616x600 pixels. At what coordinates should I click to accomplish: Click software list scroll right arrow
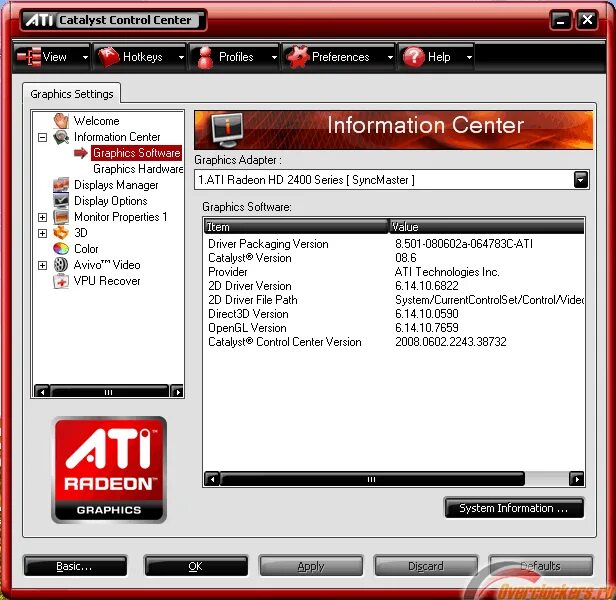[x=577, y=479]
